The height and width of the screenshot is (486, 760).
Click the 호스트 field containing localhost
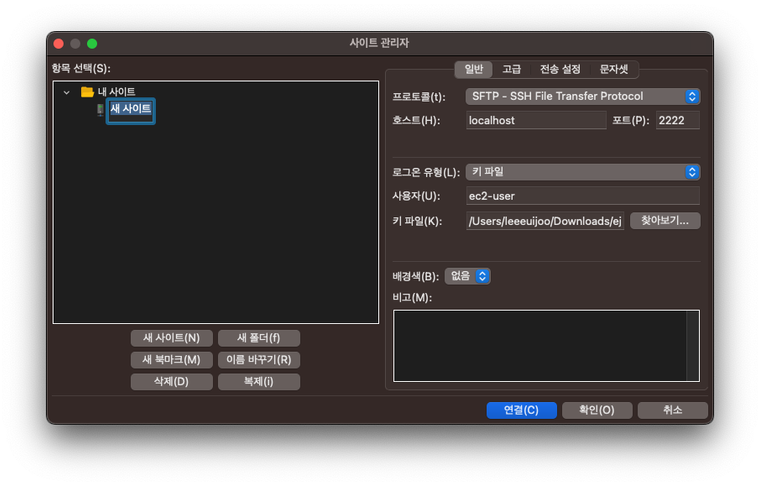pos(536,120)
